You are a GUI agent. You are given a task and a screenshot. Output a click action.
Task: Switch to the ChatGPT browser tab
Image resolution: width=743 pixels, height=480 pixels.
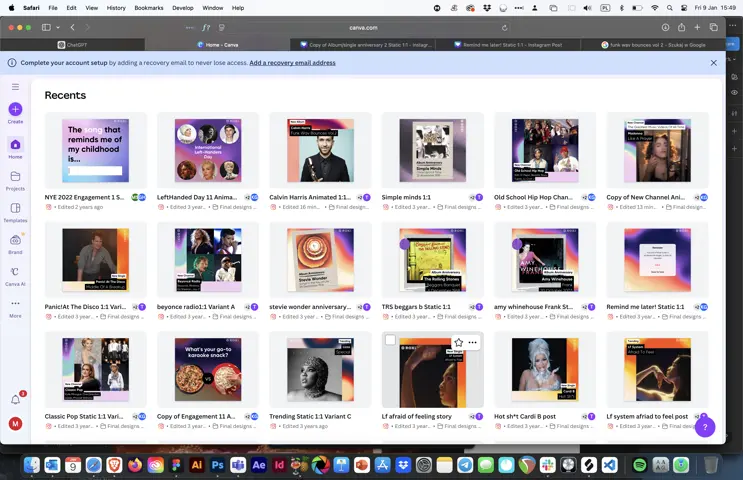[x=74, y=44]
